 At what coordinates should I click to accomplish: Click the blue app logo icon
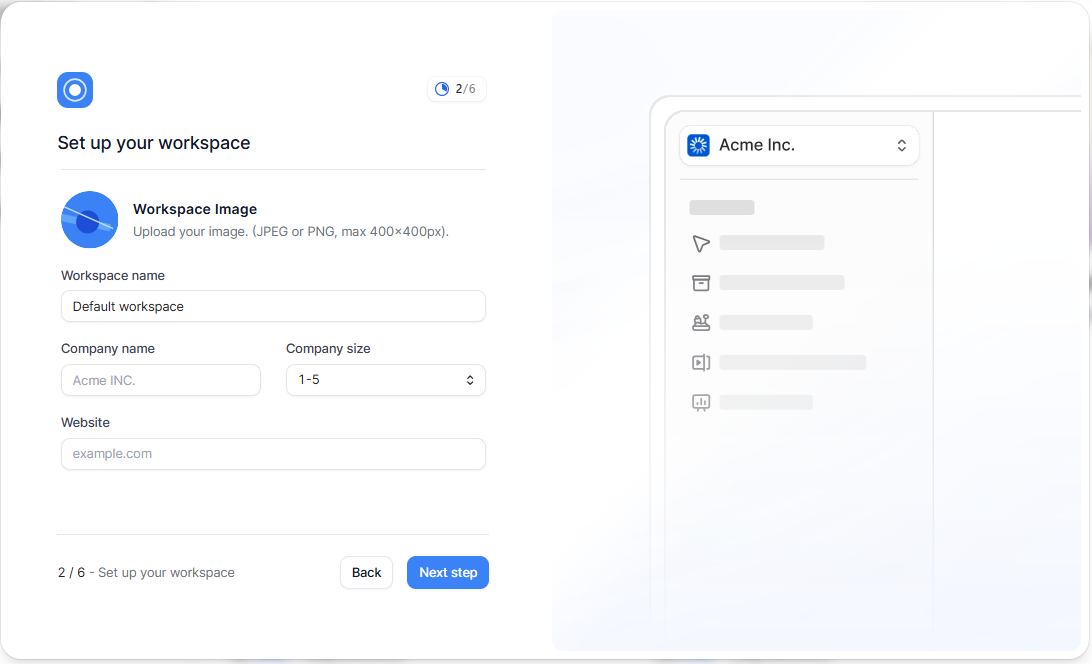[x=75, y=90]
